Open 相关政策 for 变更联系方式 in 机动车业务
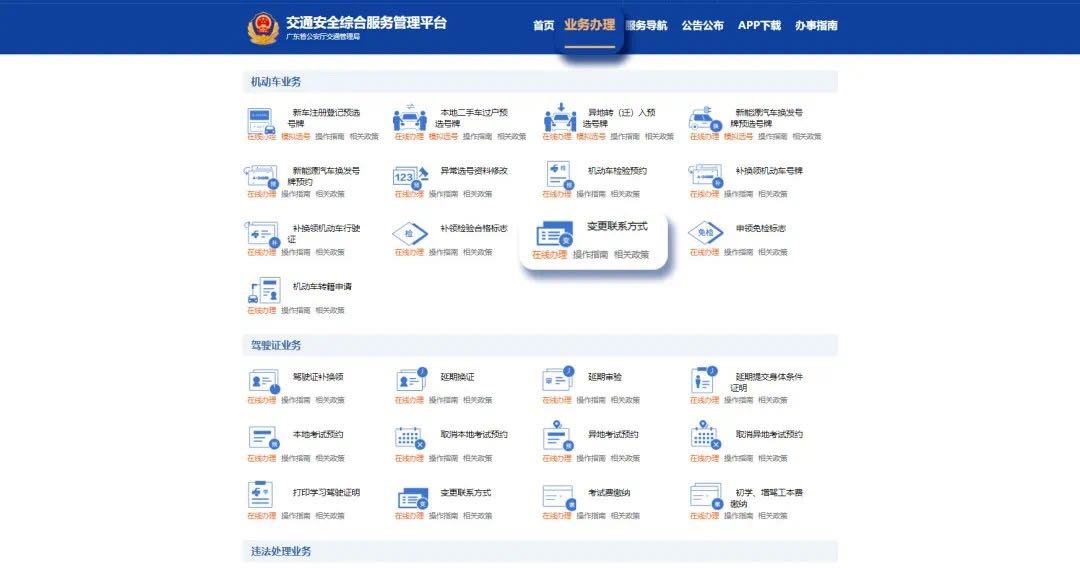Viewport: 1080px width, 568px height. pos(632,255)
